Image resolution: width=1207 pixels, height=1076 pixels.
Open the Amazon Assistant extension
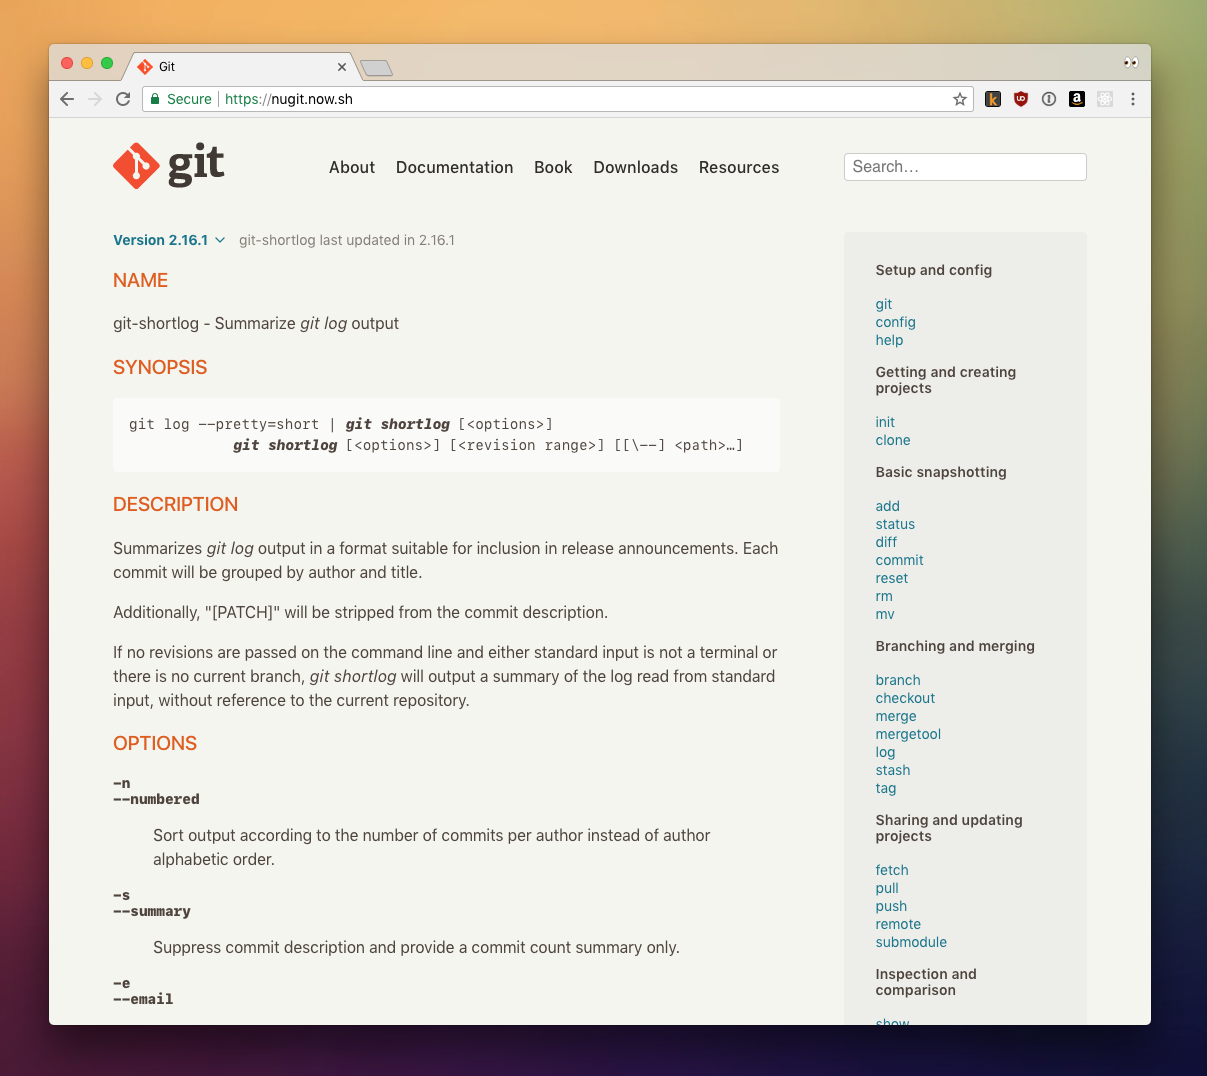(1077, 99)
